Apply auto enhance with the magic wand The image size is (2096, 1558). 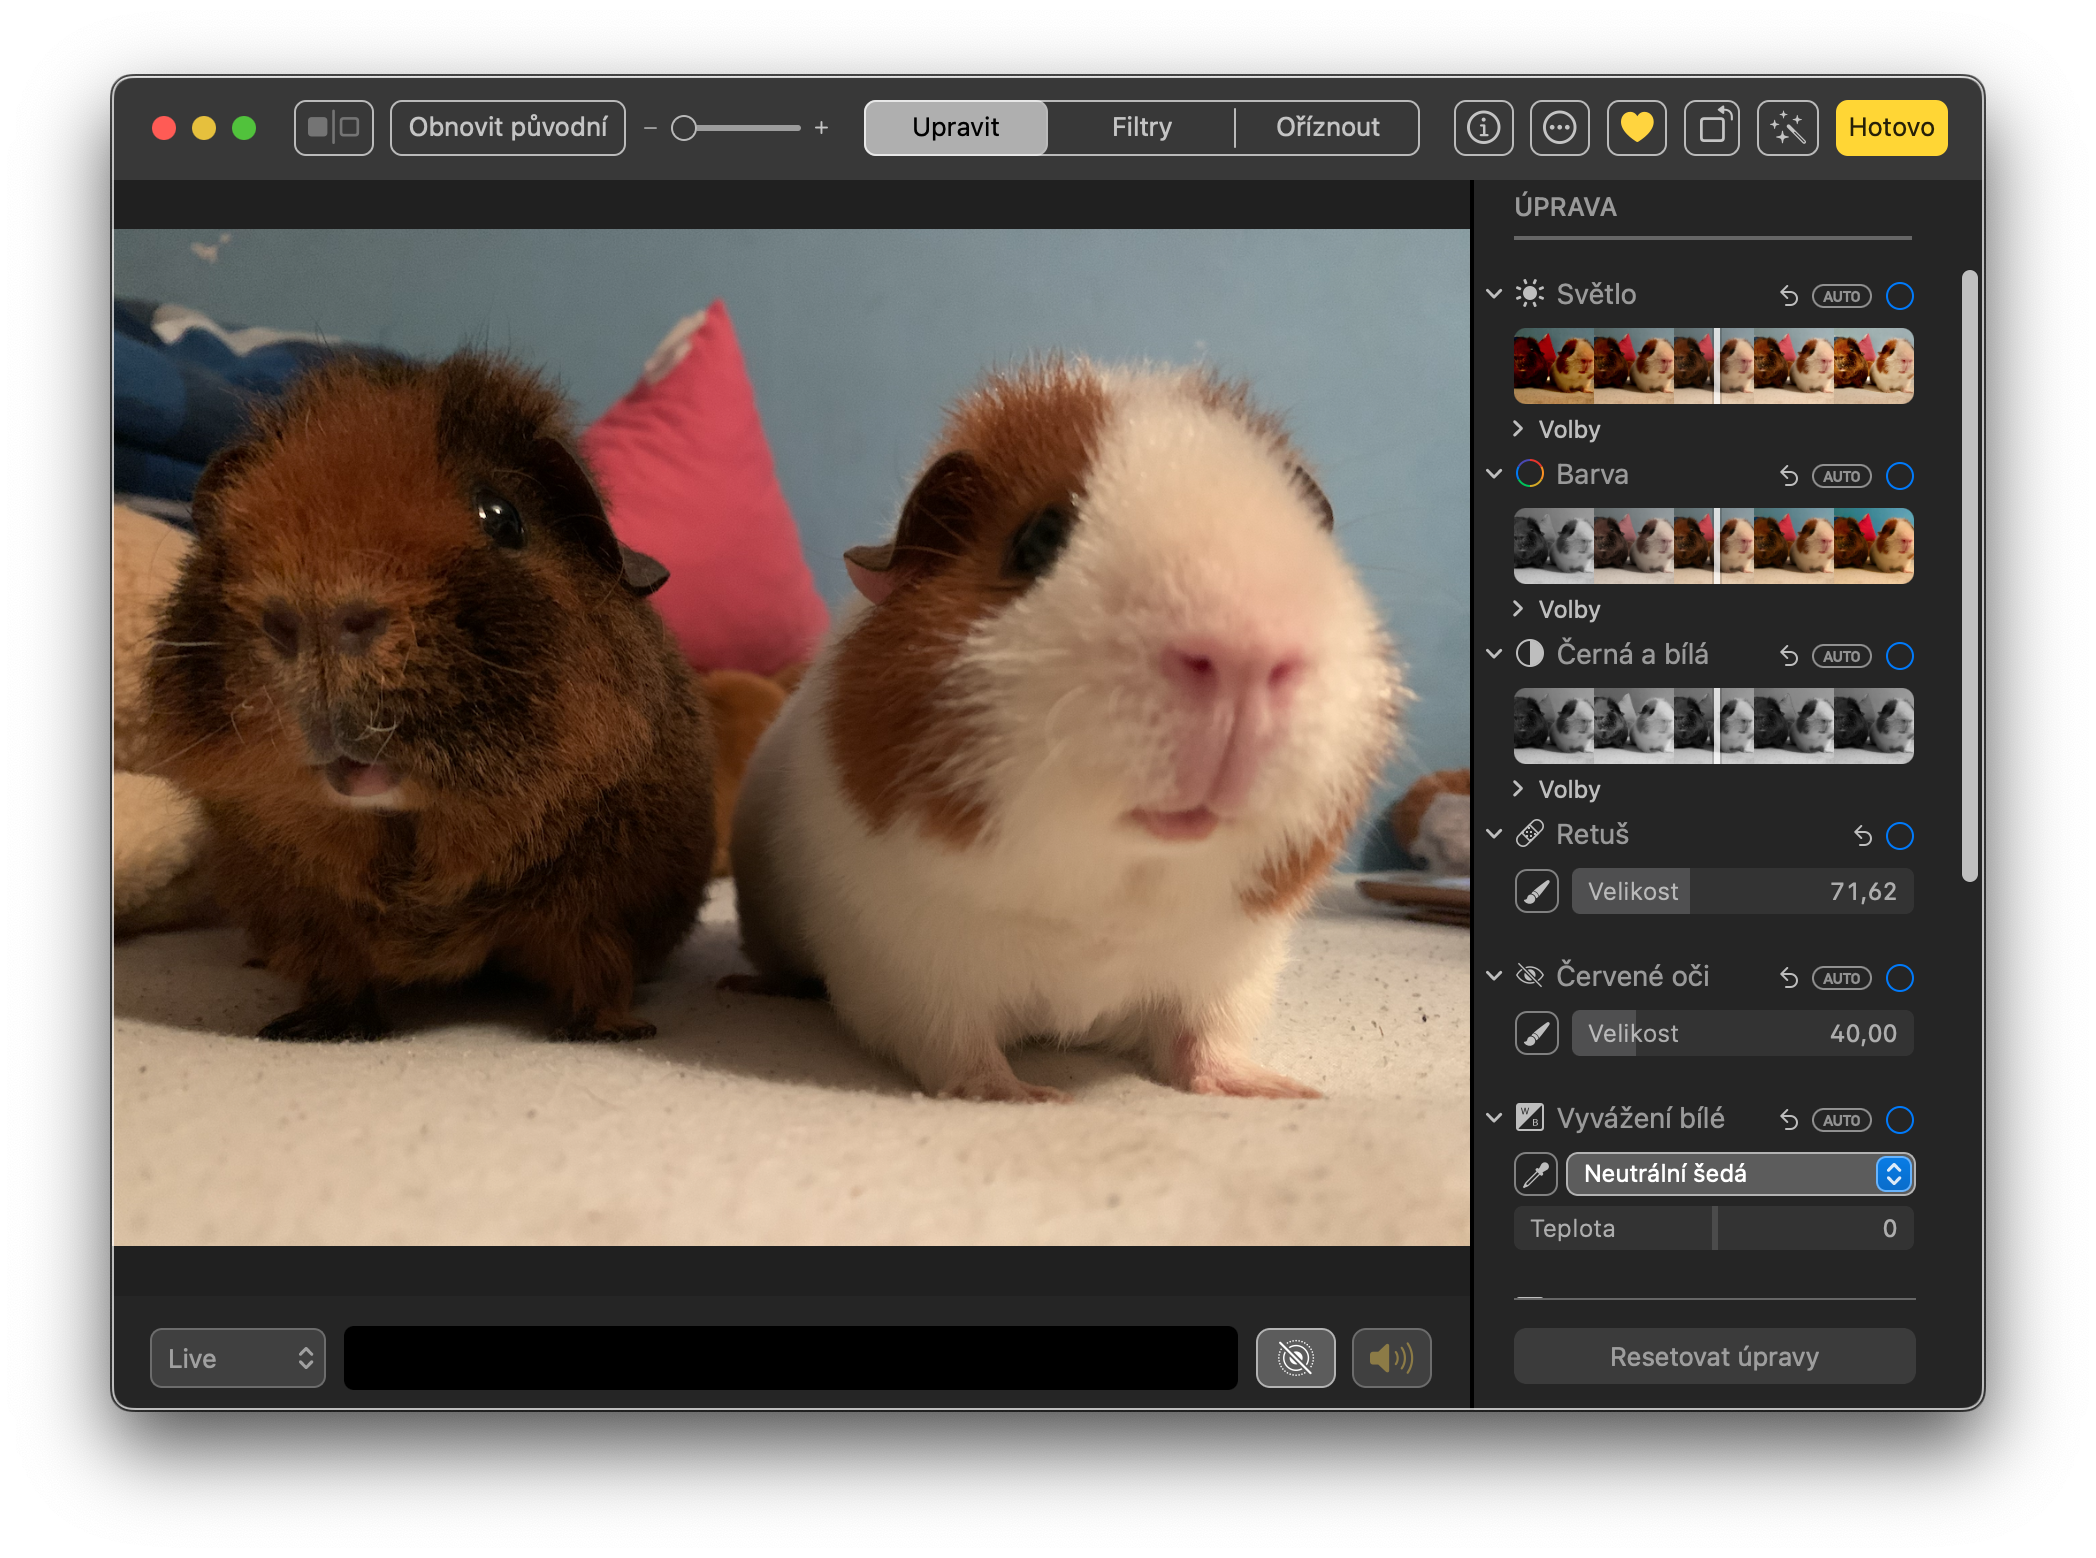click(1787, 128)
